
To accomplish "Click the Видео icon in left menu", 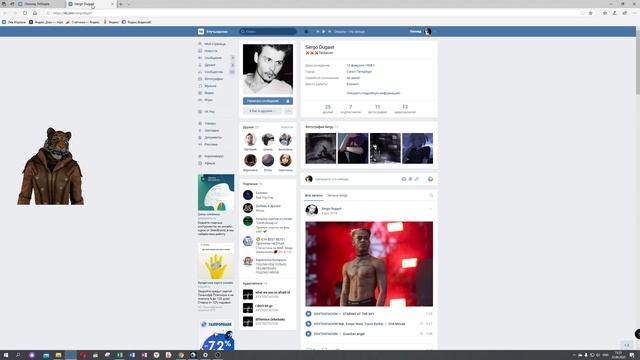I will click(200, 93).
